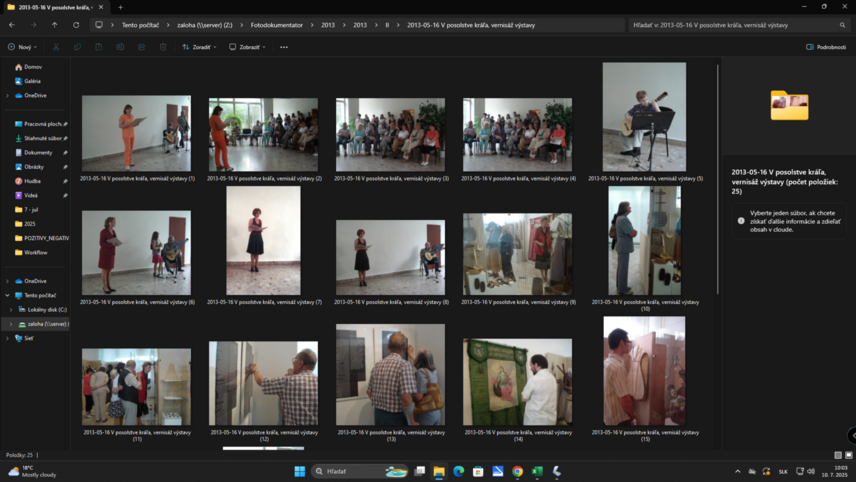Open a new tab with plus

pos(120,7)
